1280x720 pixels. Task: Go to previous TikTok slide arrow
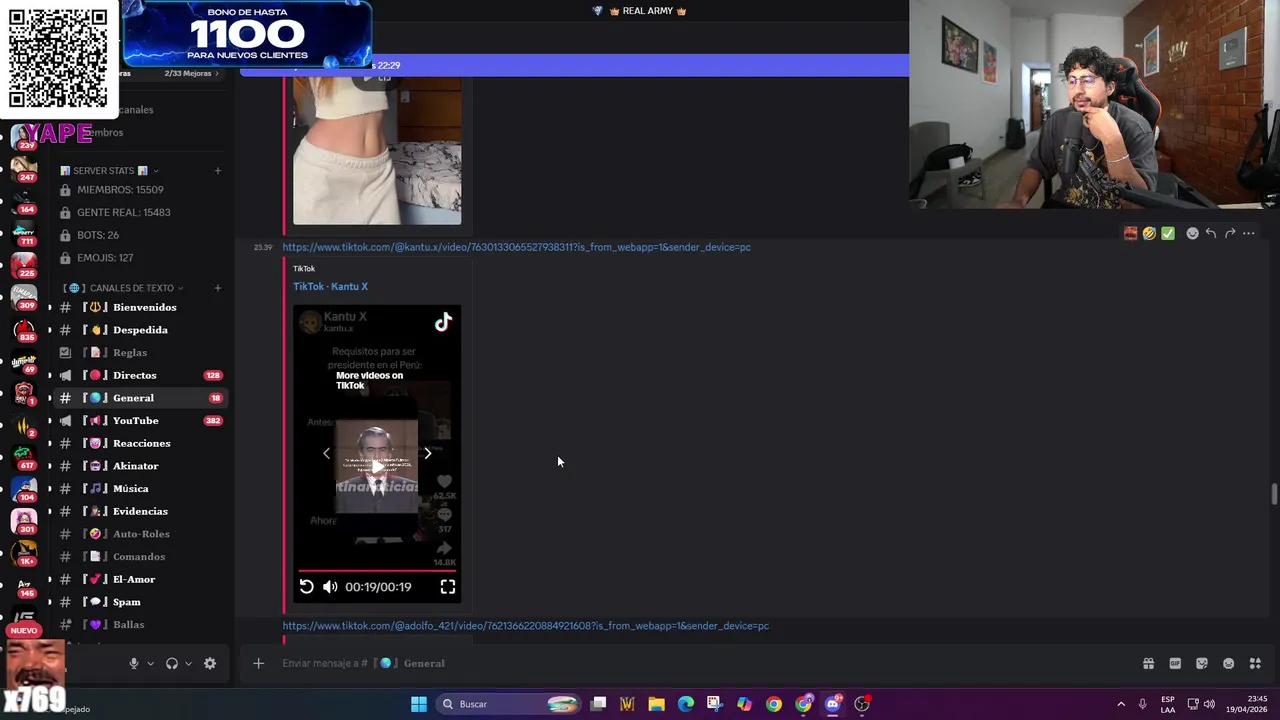pyautogui.click(x=326, y=453)
